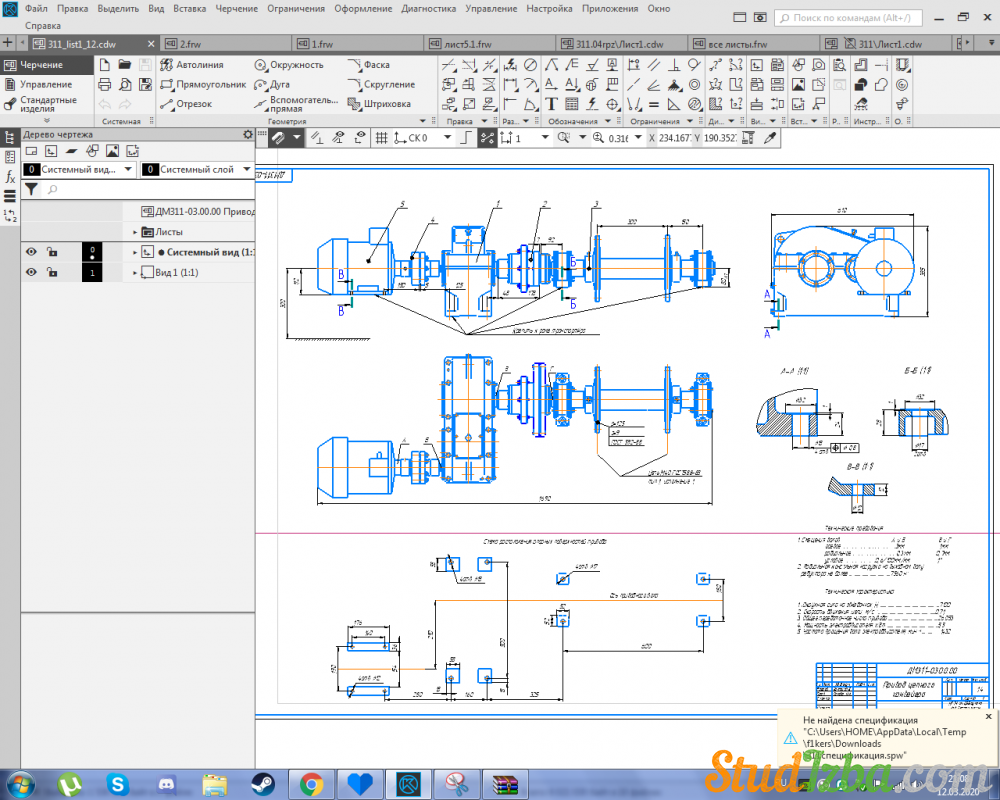
Task: Click the filter funnel icon in tree panel
Action: pos(31,188)
